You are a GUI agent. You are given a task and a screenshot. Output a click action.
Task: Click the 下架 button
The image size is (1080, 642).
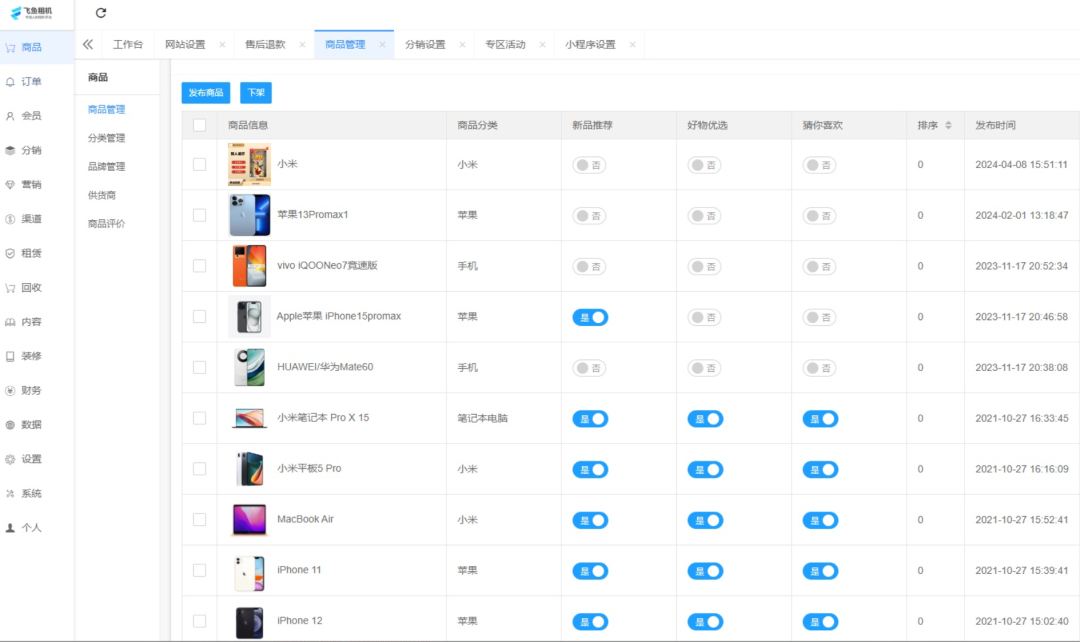[x=256, y=93]
